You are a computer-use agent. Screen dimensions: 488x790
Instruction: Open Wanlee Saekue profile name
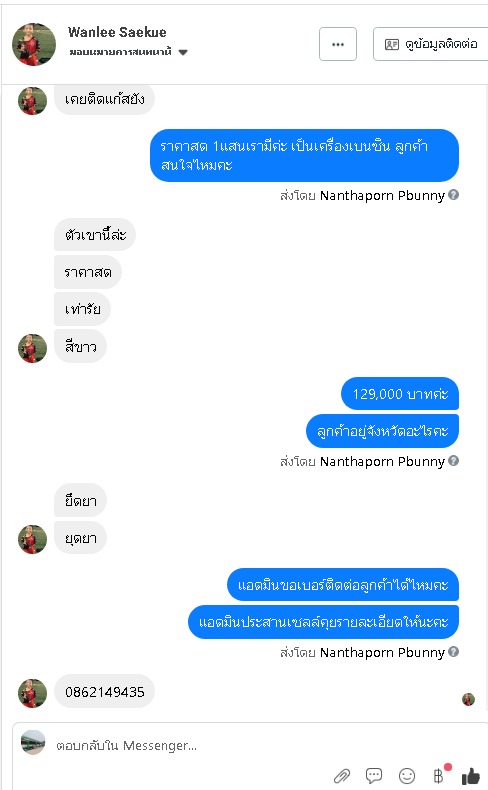click(x=117, y=32)
